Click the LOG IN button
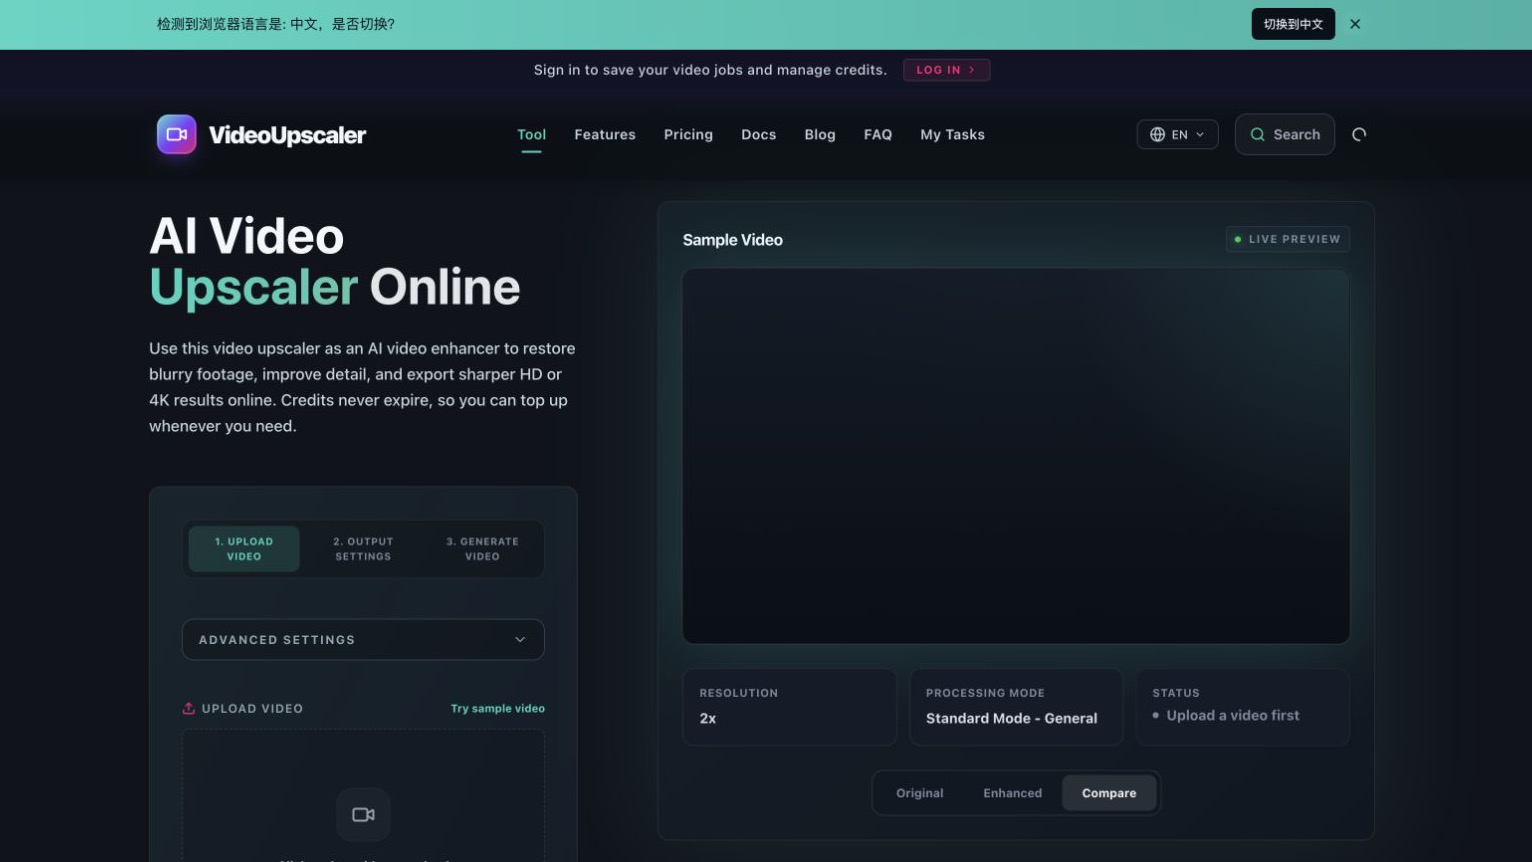The image size is (1532, 862). click(946, 70)
